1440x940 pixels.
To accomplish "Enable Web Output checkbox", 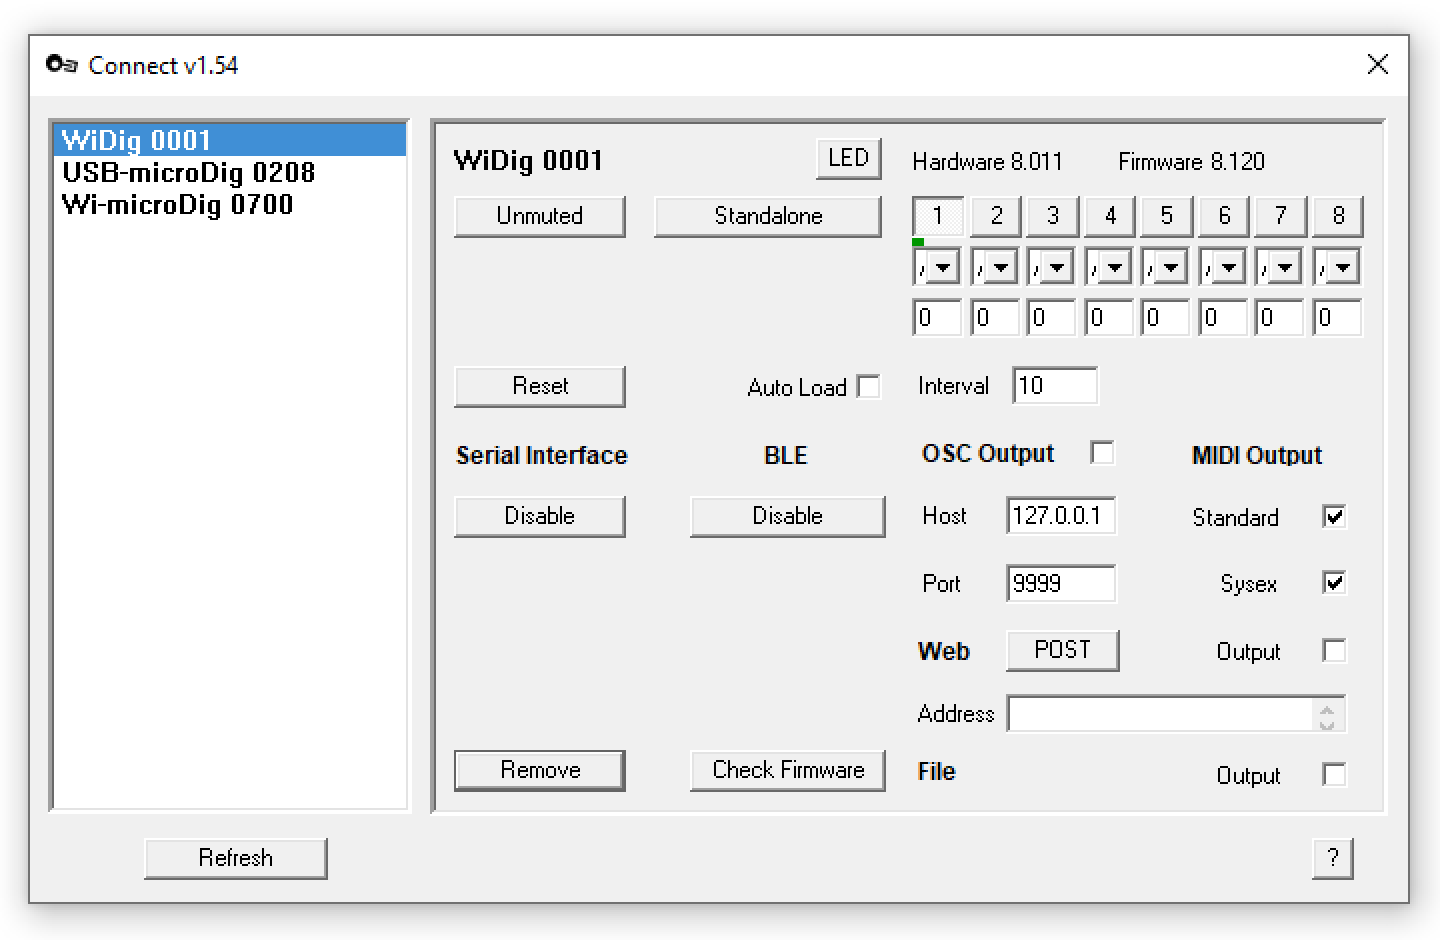I will 1334,651.
